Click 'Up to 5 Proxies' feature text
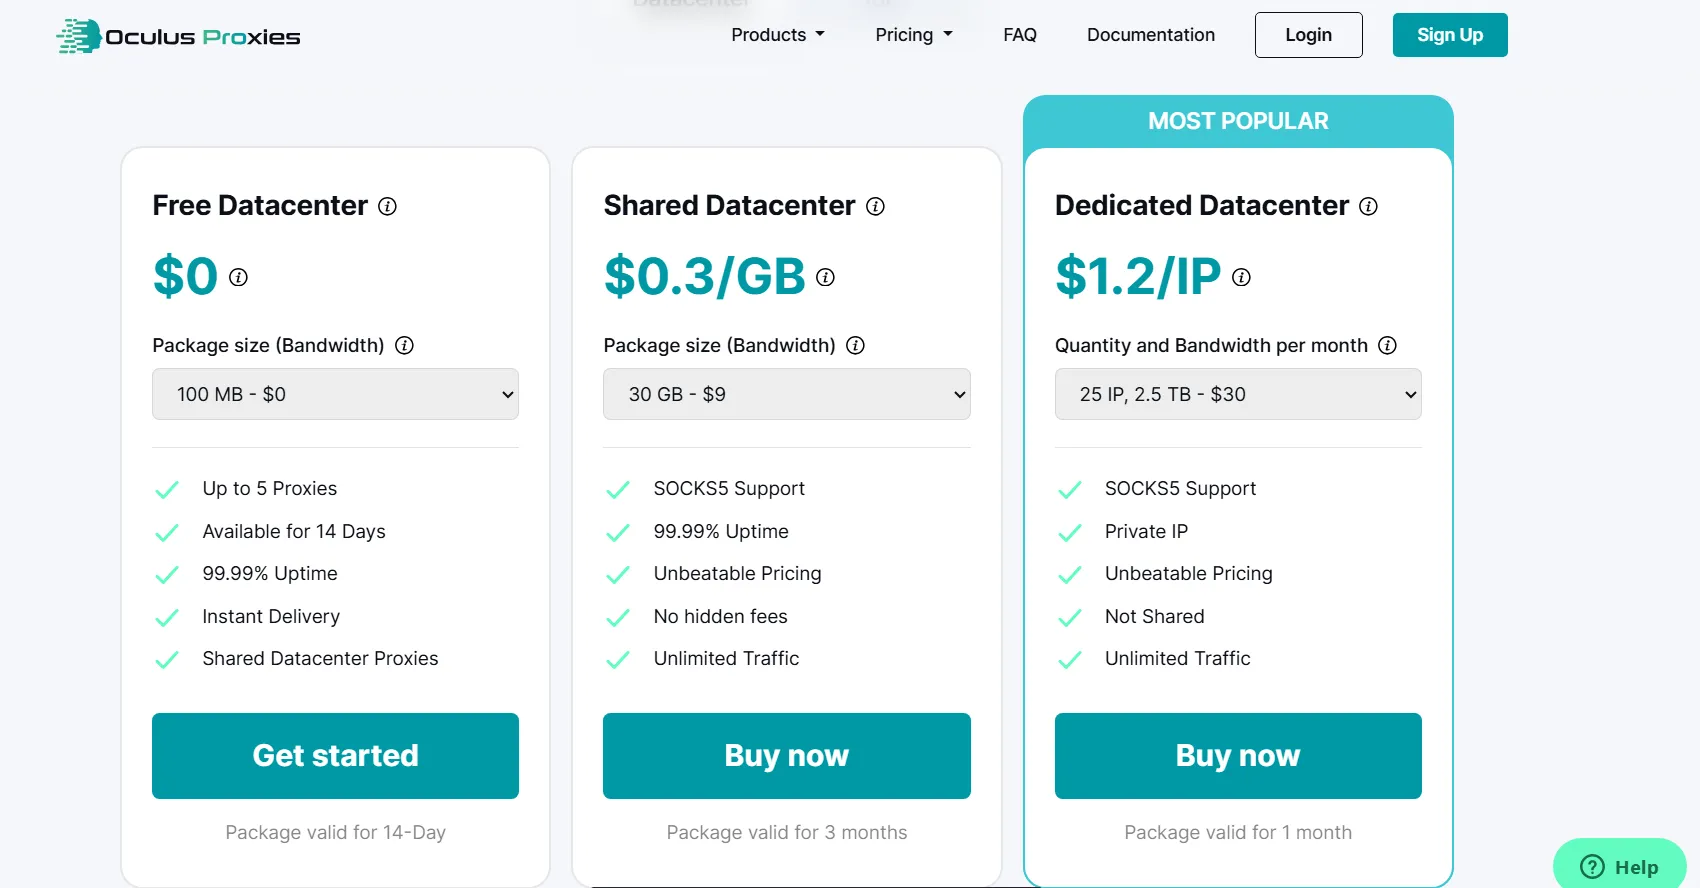 click(270, 488)
